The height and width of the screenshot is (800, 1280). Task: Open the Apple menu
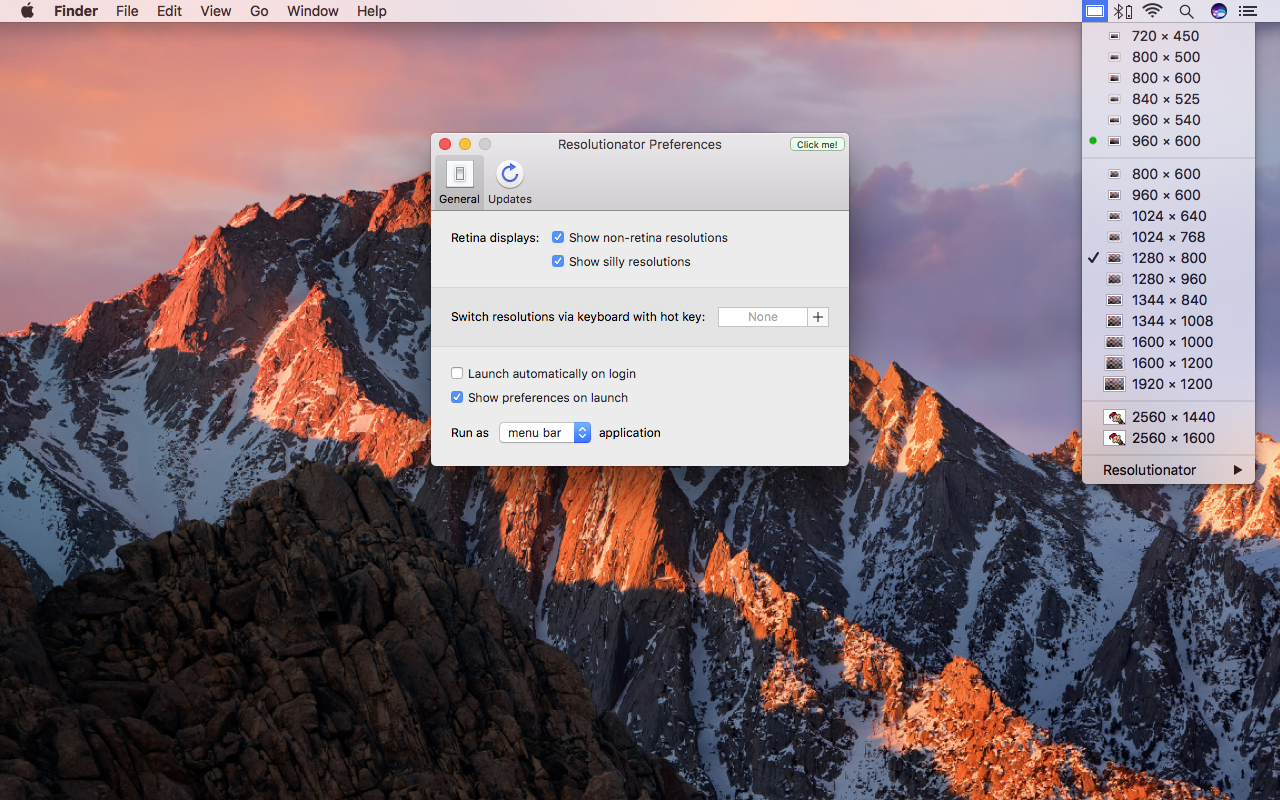(x=27, y=11)
